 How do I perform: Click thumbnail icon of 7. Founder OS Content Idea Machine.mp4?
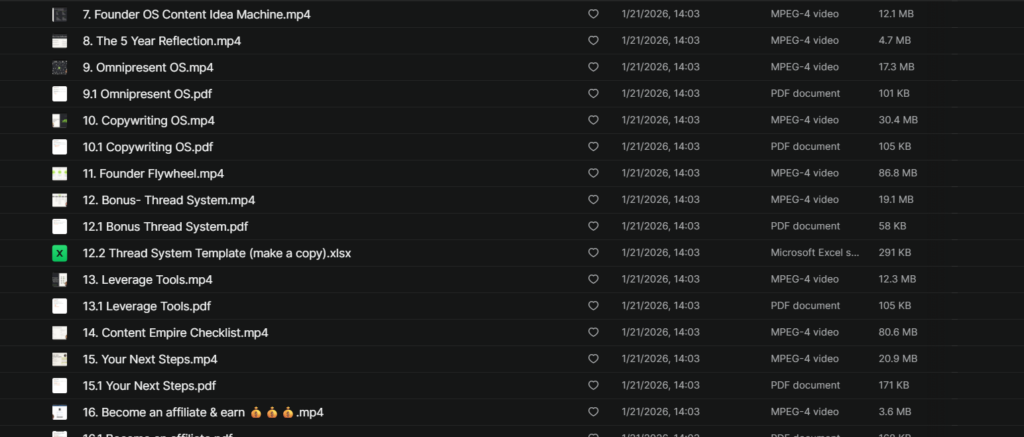click(60, 15)
